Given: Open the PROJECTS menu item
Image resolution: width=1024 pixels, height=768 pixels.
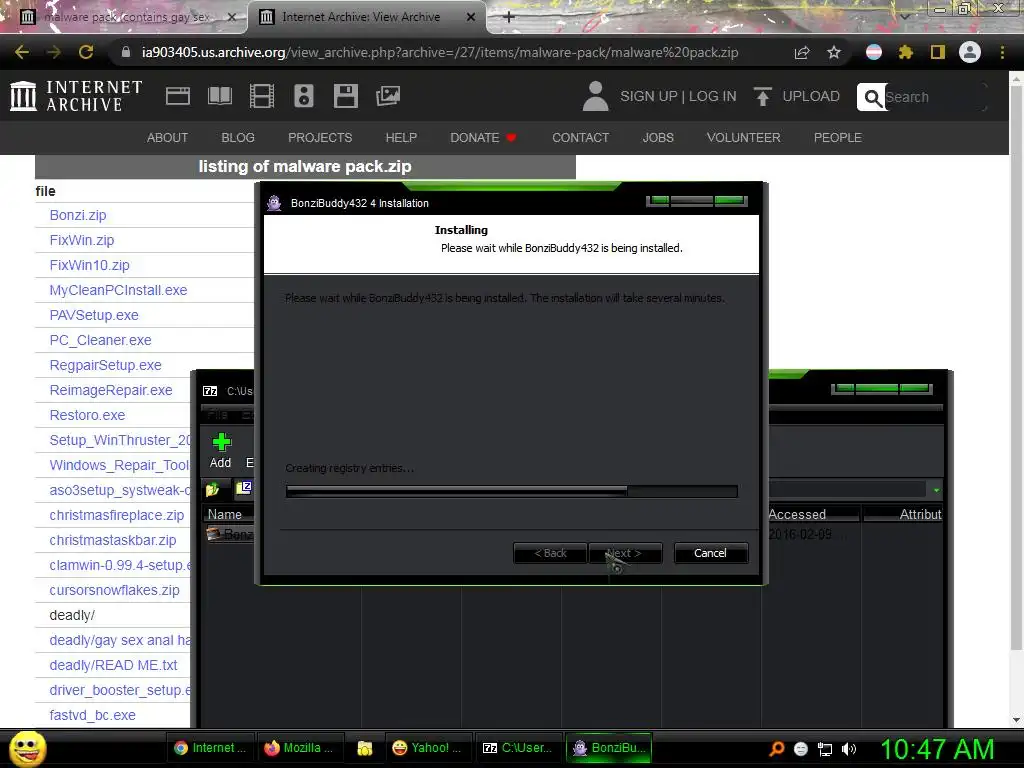Looking at the screenshot, I should [320, 138].
